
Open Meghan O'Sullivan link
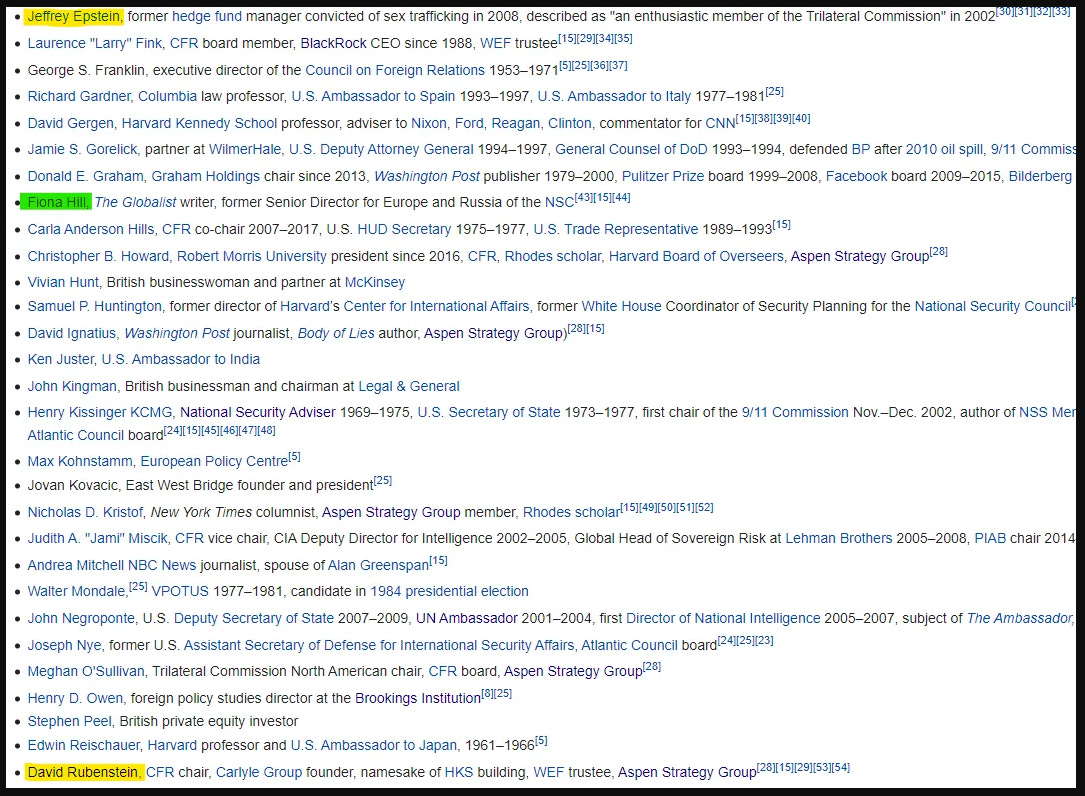click(86, 671)
